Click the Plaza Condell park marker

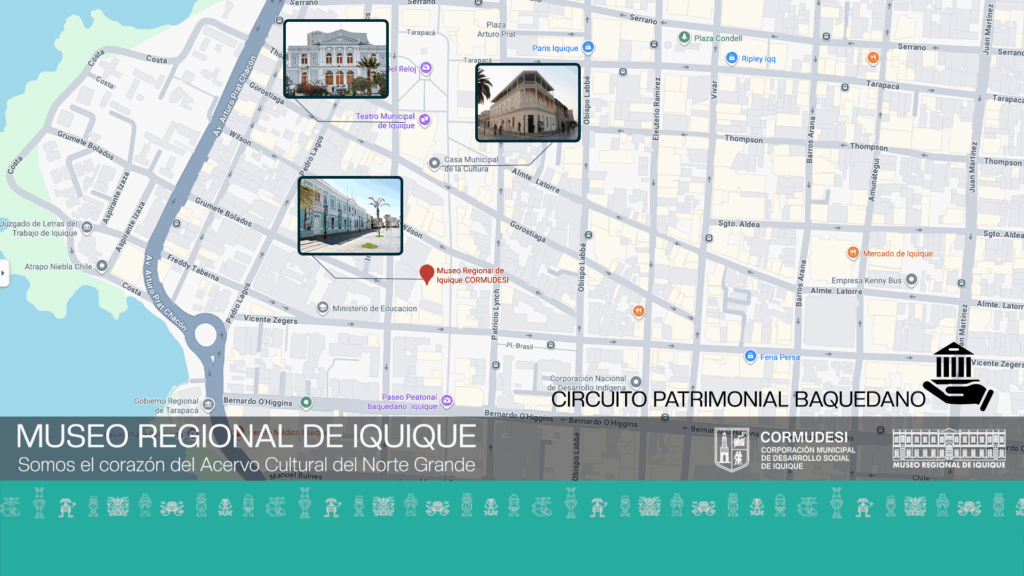(x=684, y=38)
